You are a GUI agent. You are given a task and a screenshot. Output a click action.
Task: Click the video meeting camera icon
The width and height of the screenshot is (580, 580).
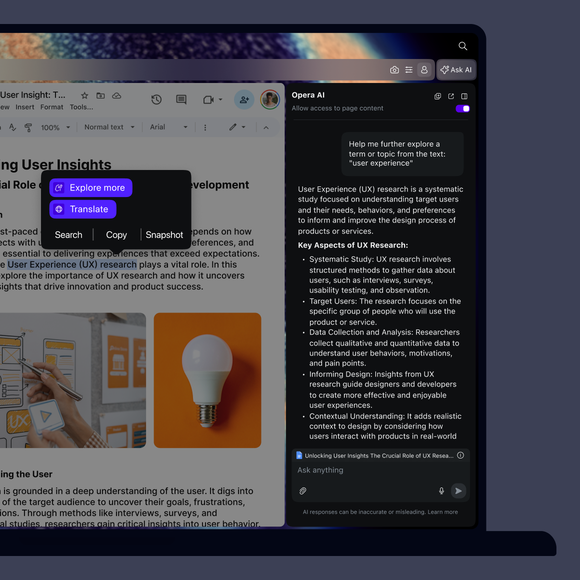tap(208, 100)
